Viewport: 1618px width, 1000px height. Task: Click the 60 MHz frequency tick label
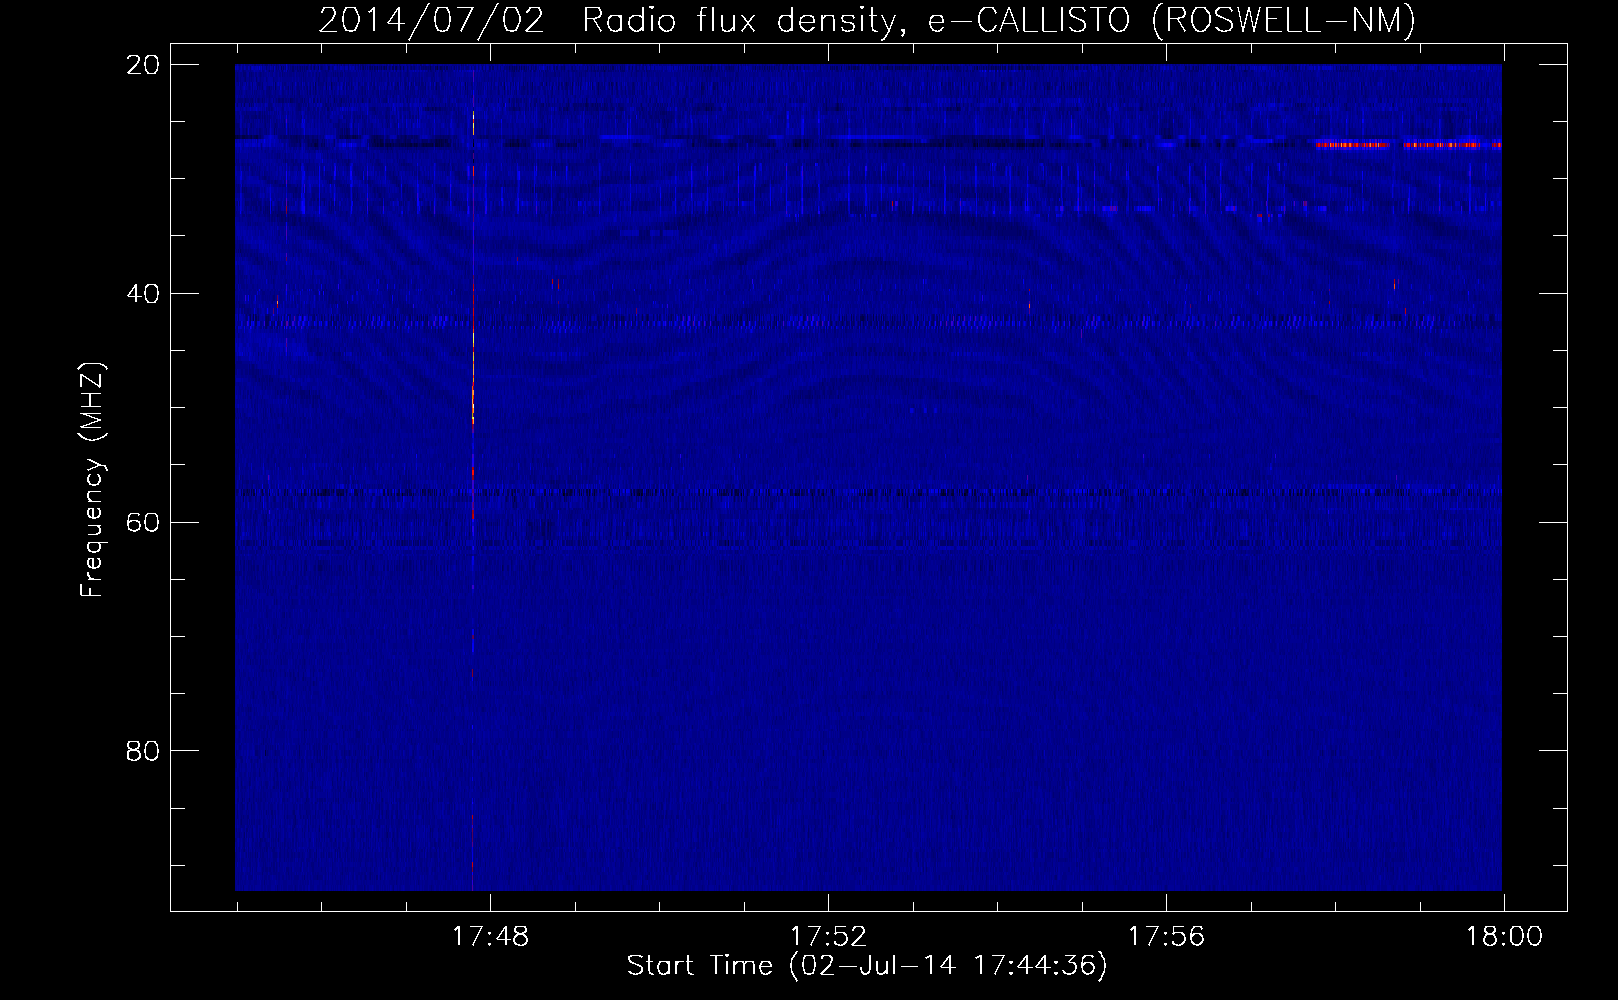143,523
